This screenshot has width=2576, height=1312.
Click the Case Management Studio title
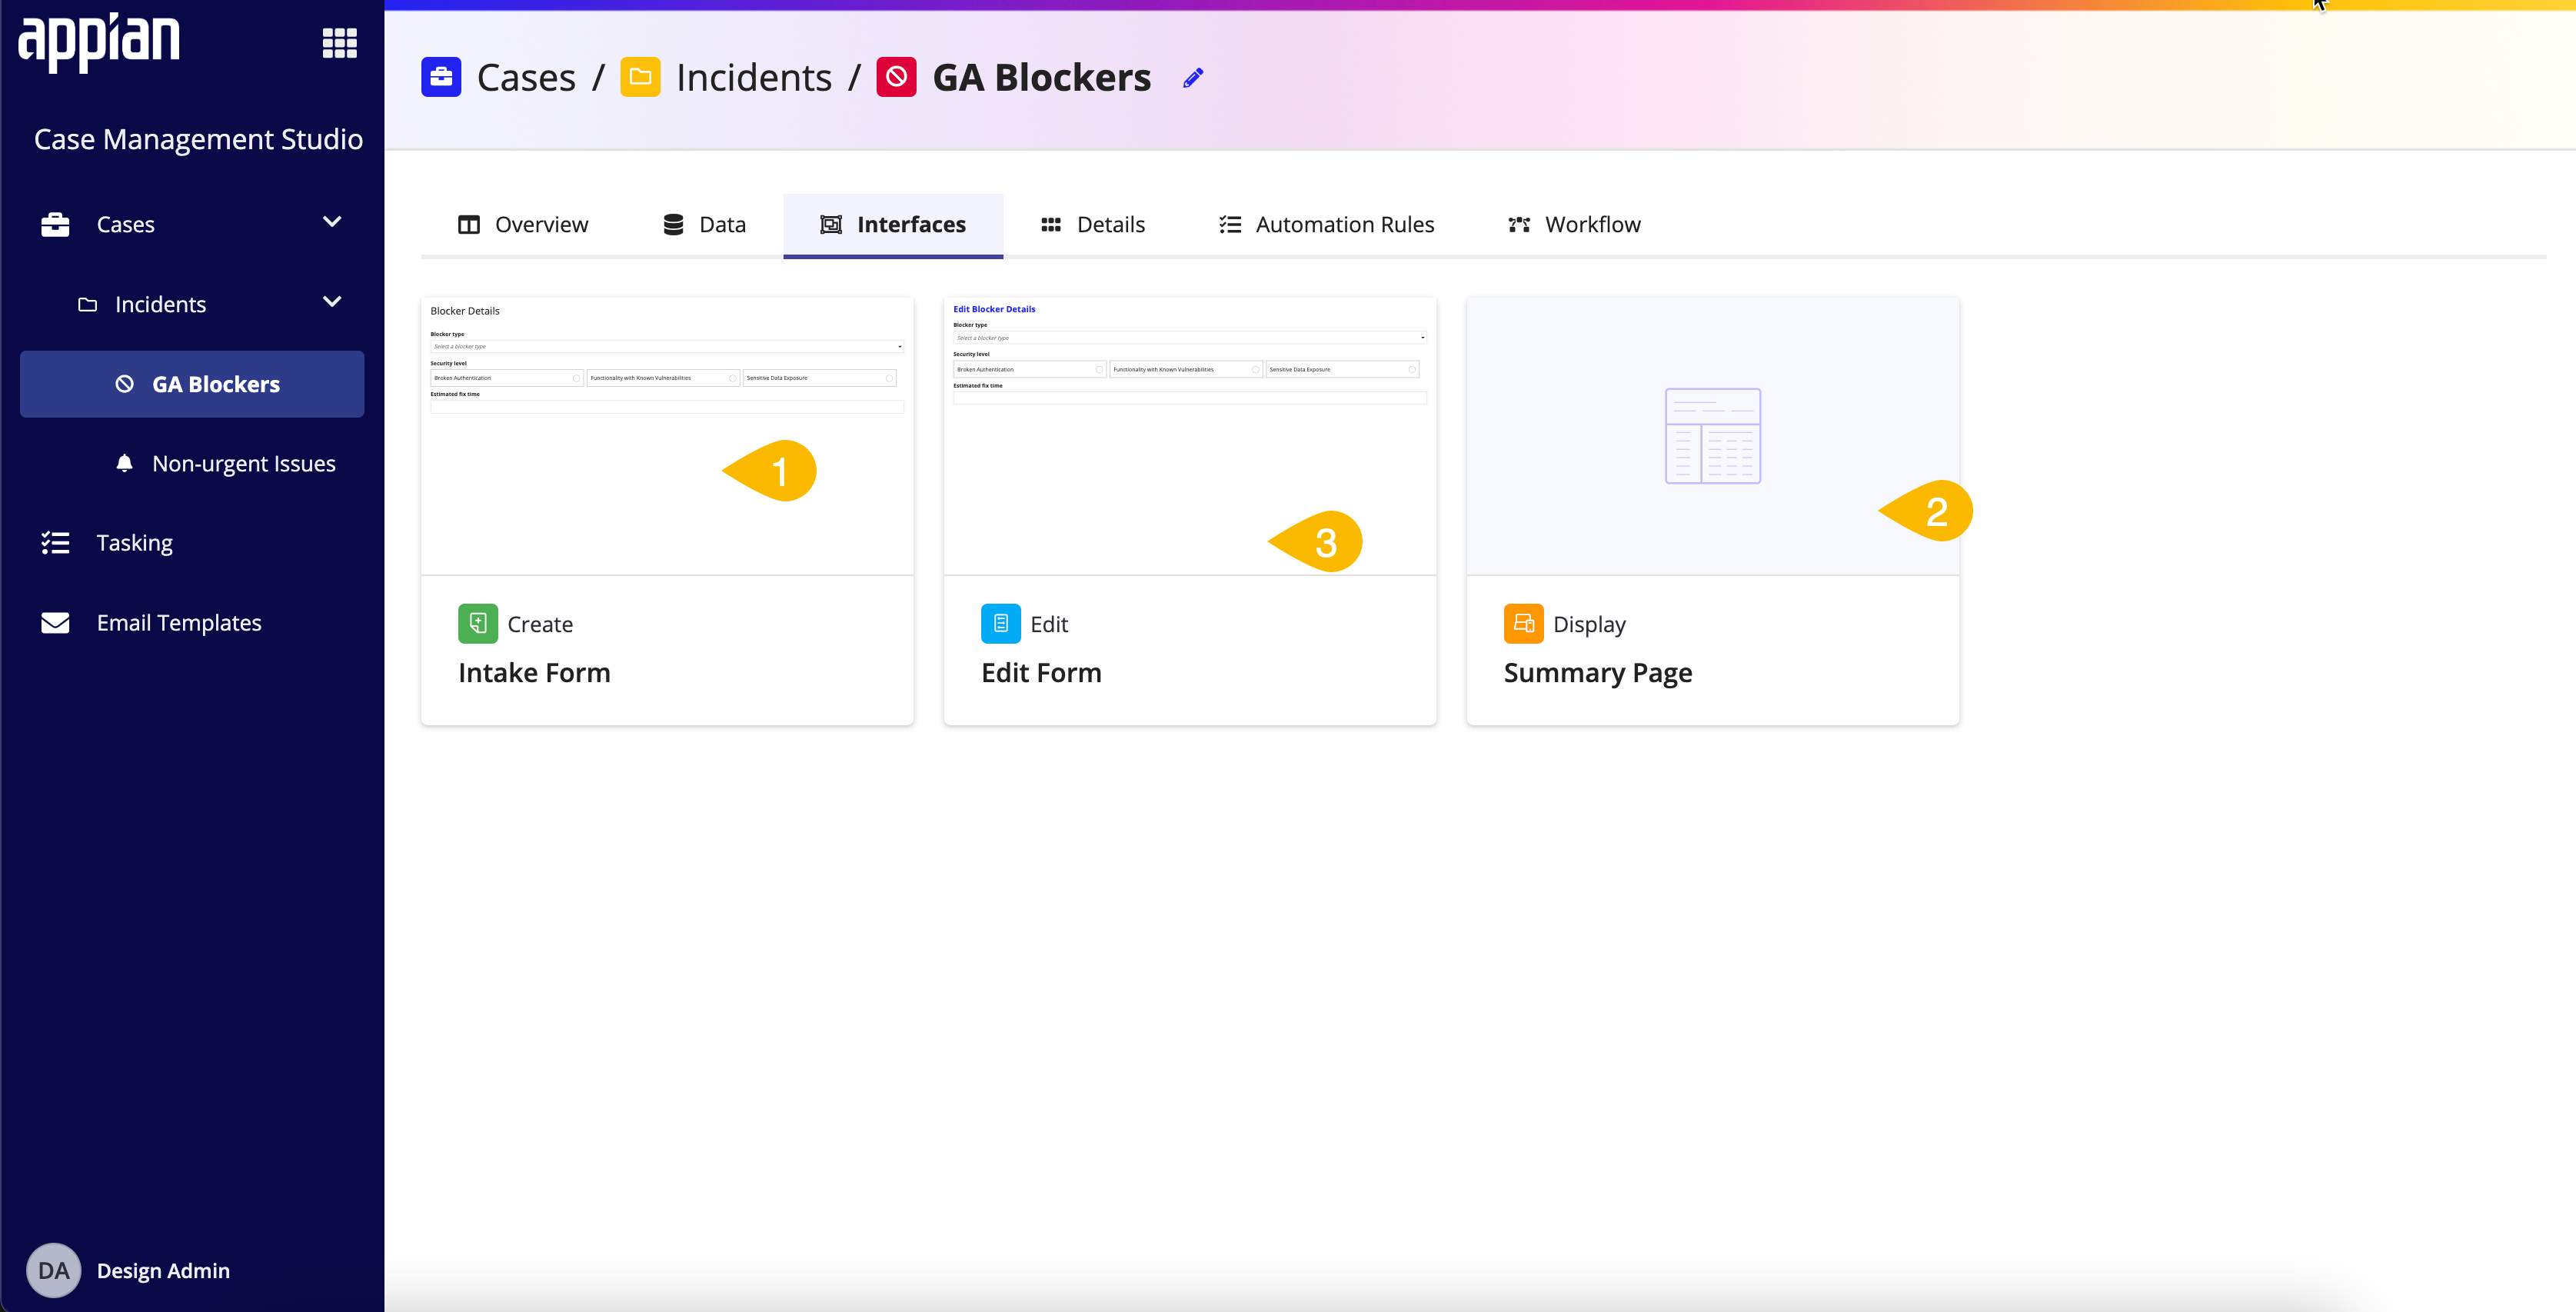(x=198, y=139)
